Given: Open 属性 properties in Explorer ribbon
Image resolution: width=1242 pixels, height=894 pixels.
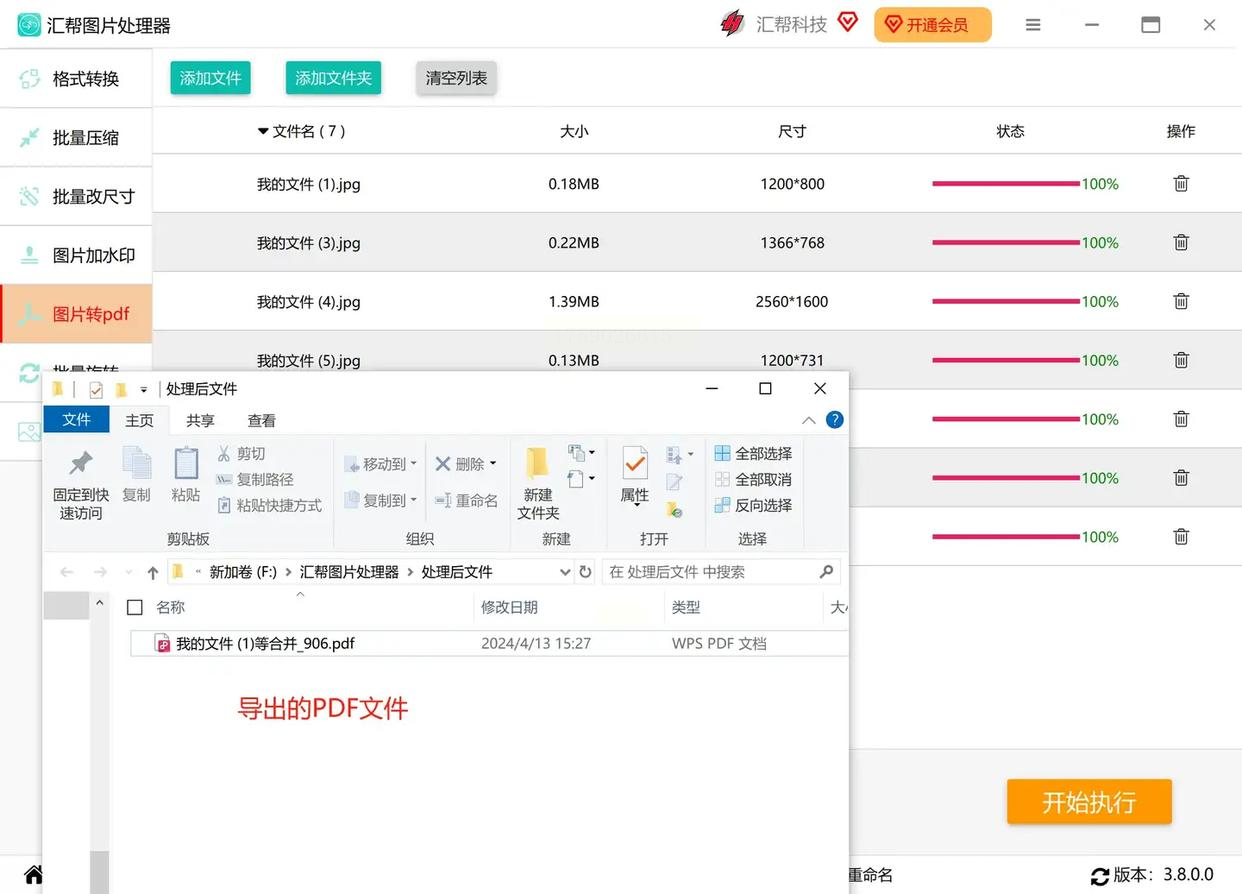Looking at the screenshot, I should point(634,477).
